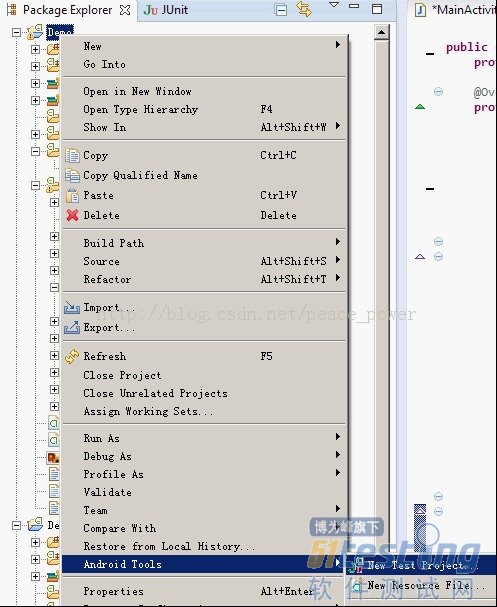Viewport: 497px width, 607px height.
Task: Close the Package Explorer tab
Action: tap(125, 10)
